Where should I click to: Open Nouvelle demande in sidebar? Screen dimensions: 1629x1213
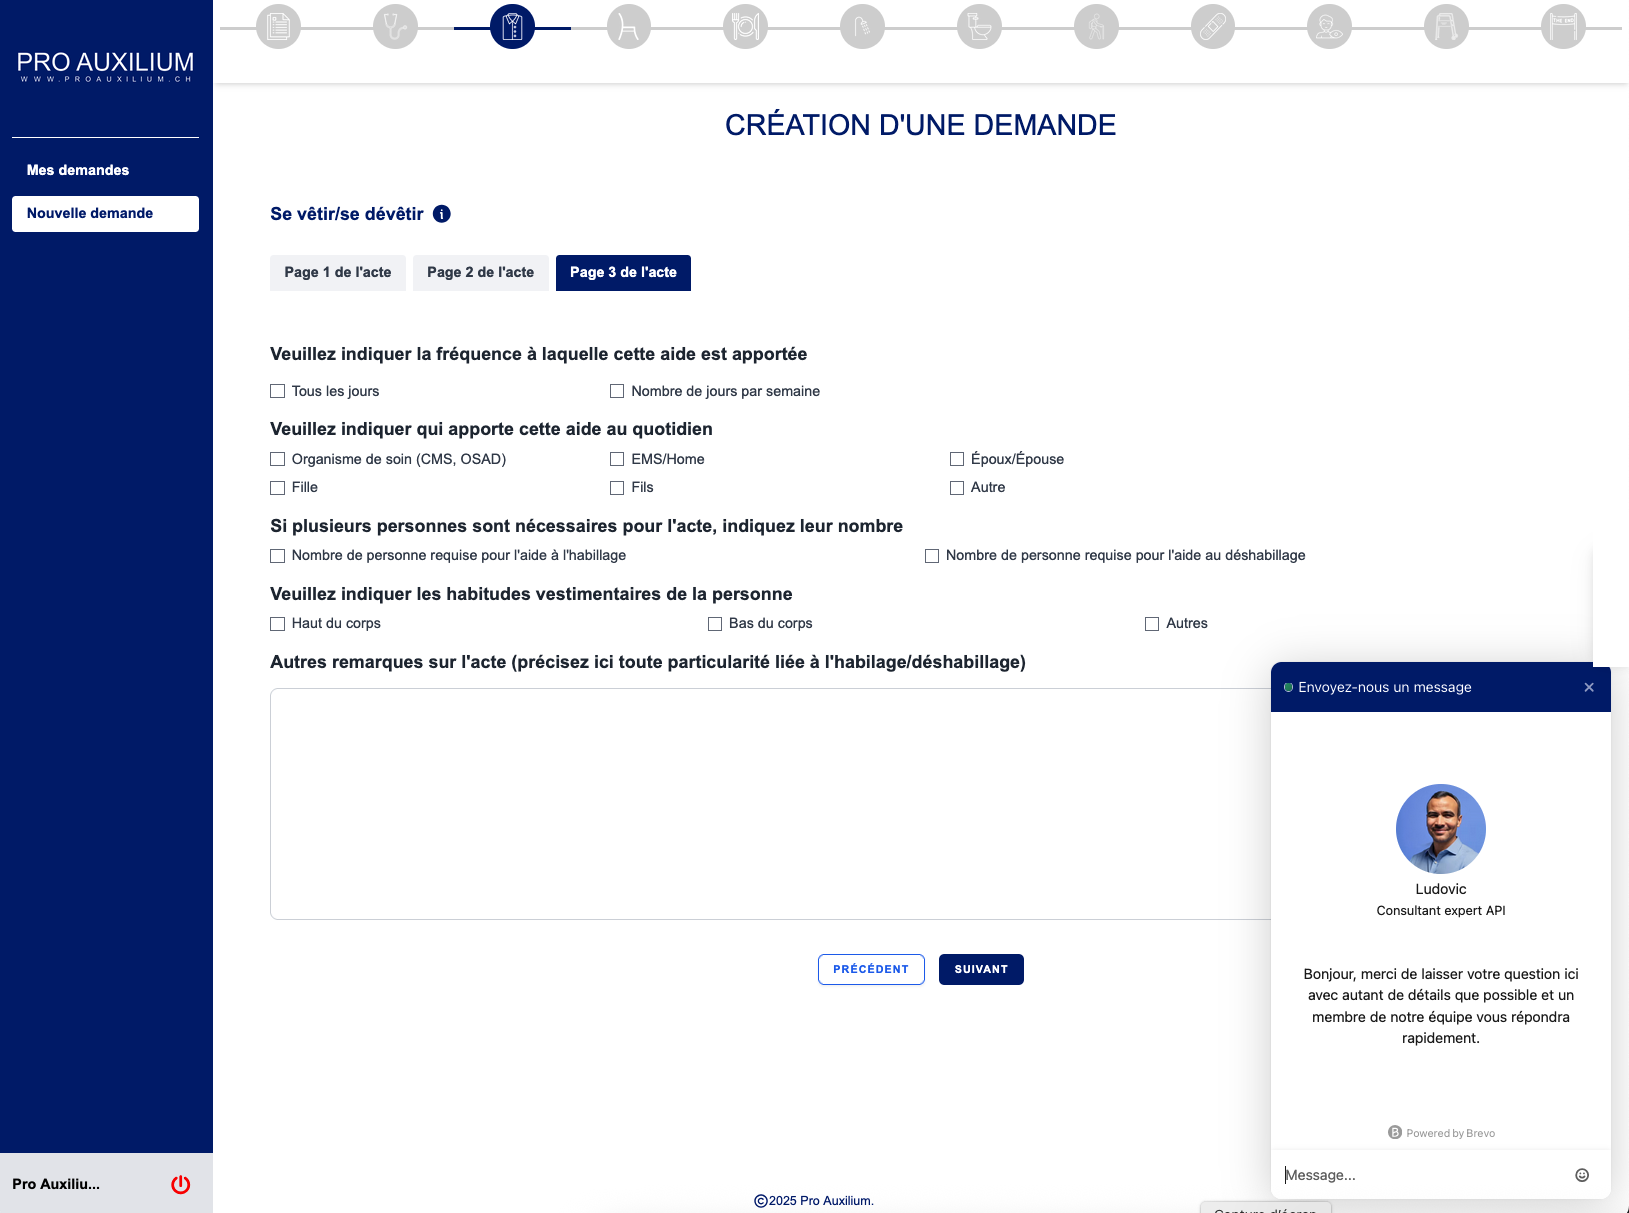coord(105,213)
